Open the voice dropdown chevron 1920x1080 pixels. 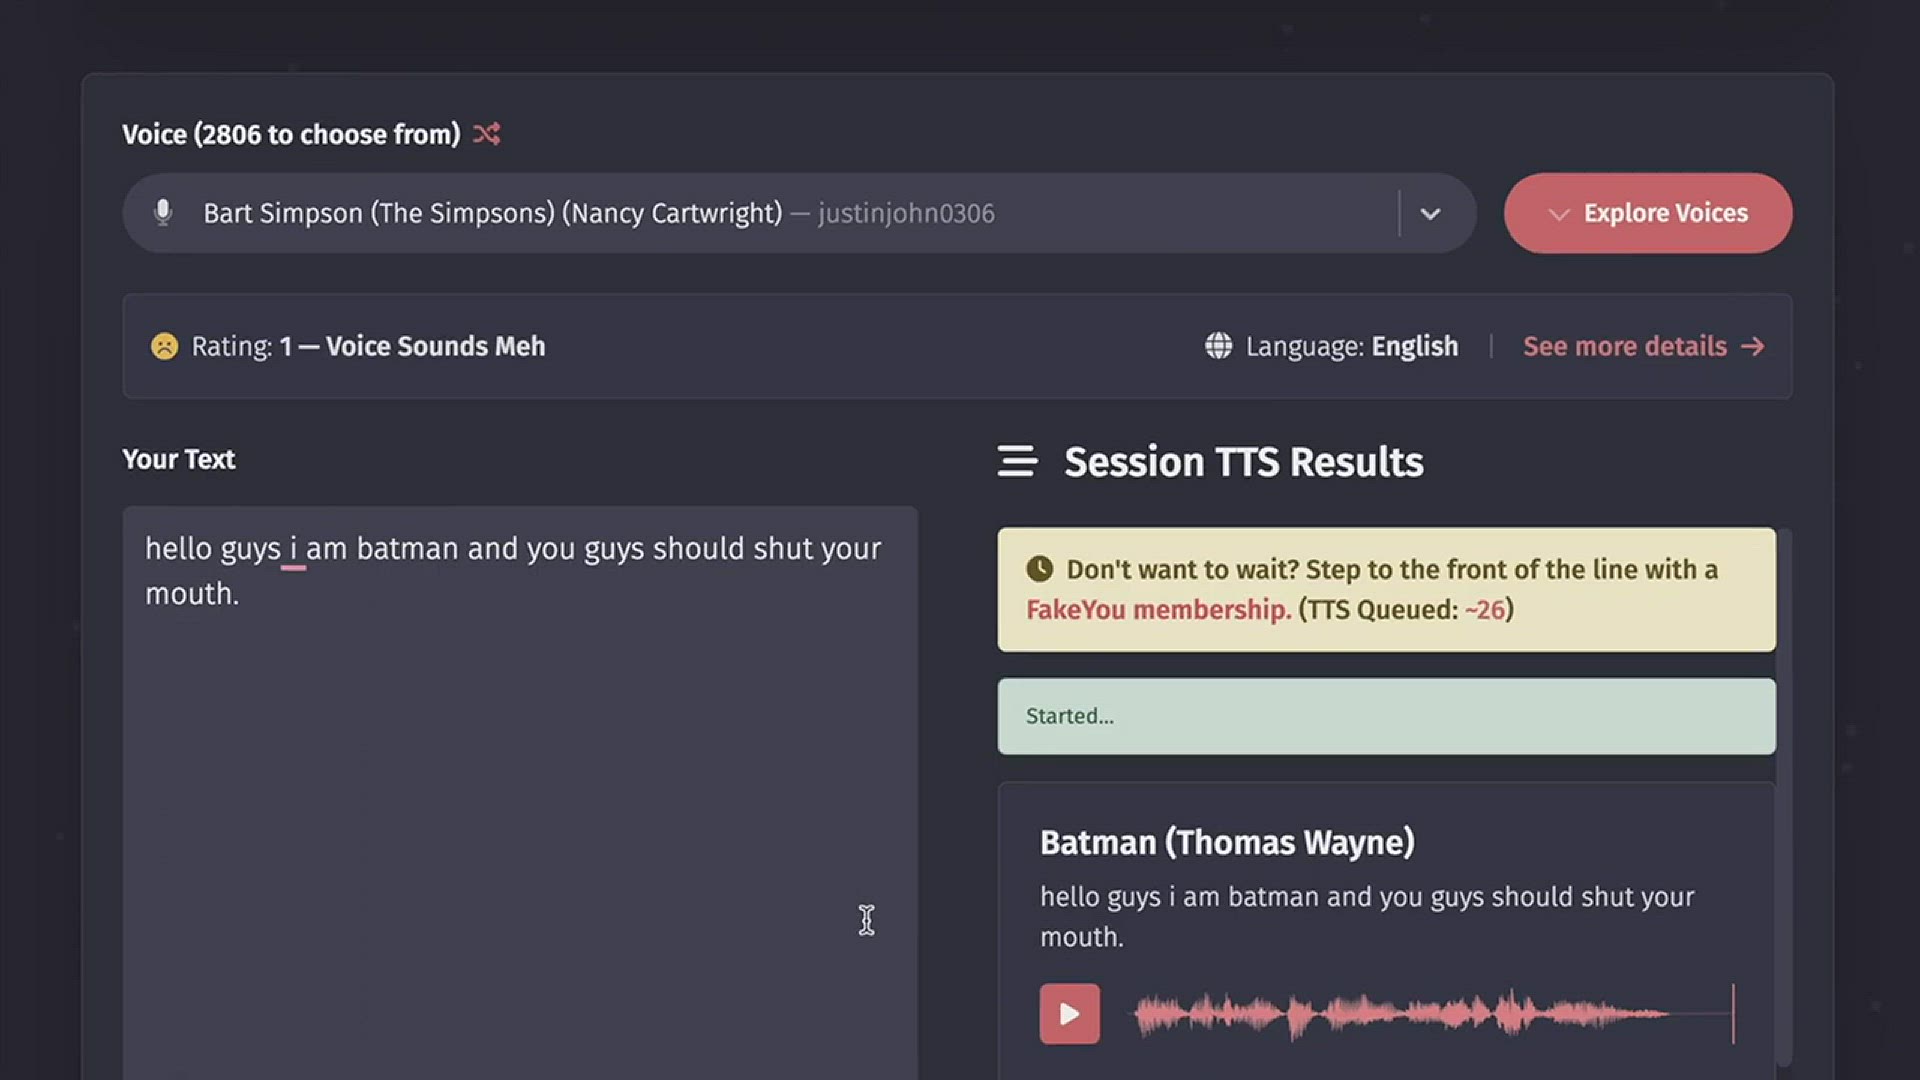coord(1430,213)
